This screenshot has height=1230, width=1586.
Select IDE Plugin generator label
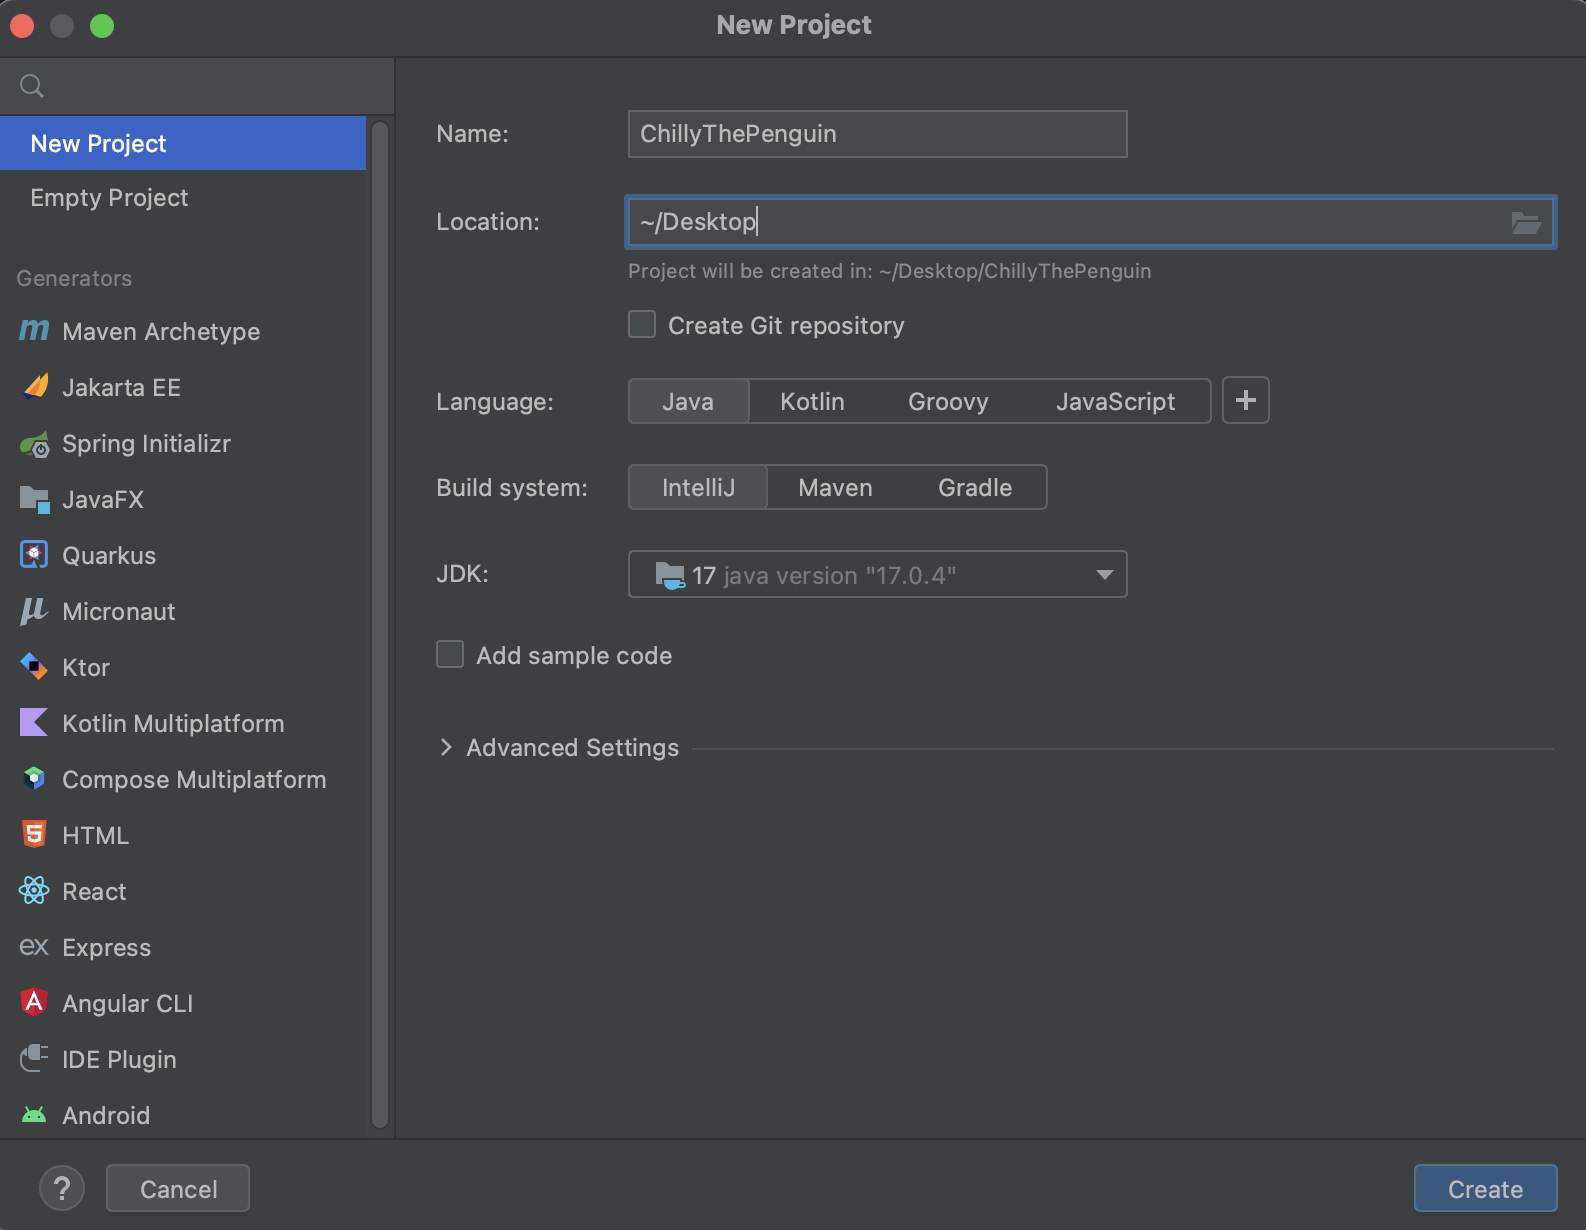click(119, 1059)
